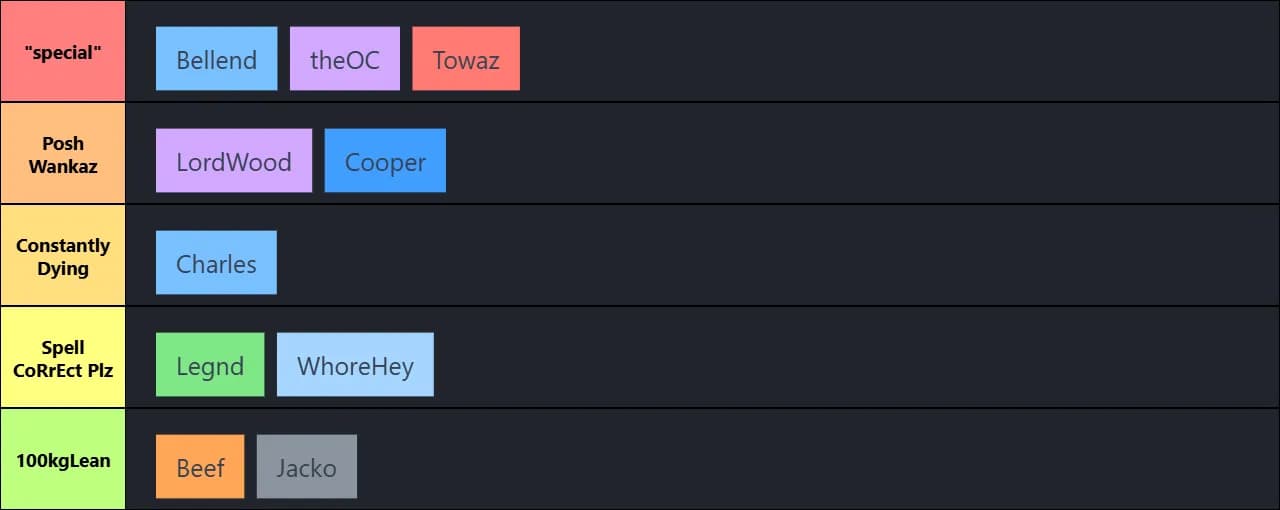Click the green Legnd tile
The image size is (1280, 510).
click(x=210, y=365)
